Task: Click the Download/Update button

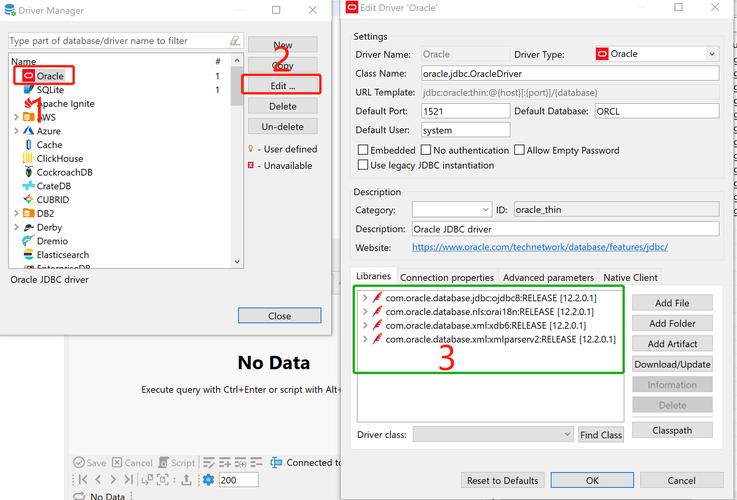Action: coord(672,365)
